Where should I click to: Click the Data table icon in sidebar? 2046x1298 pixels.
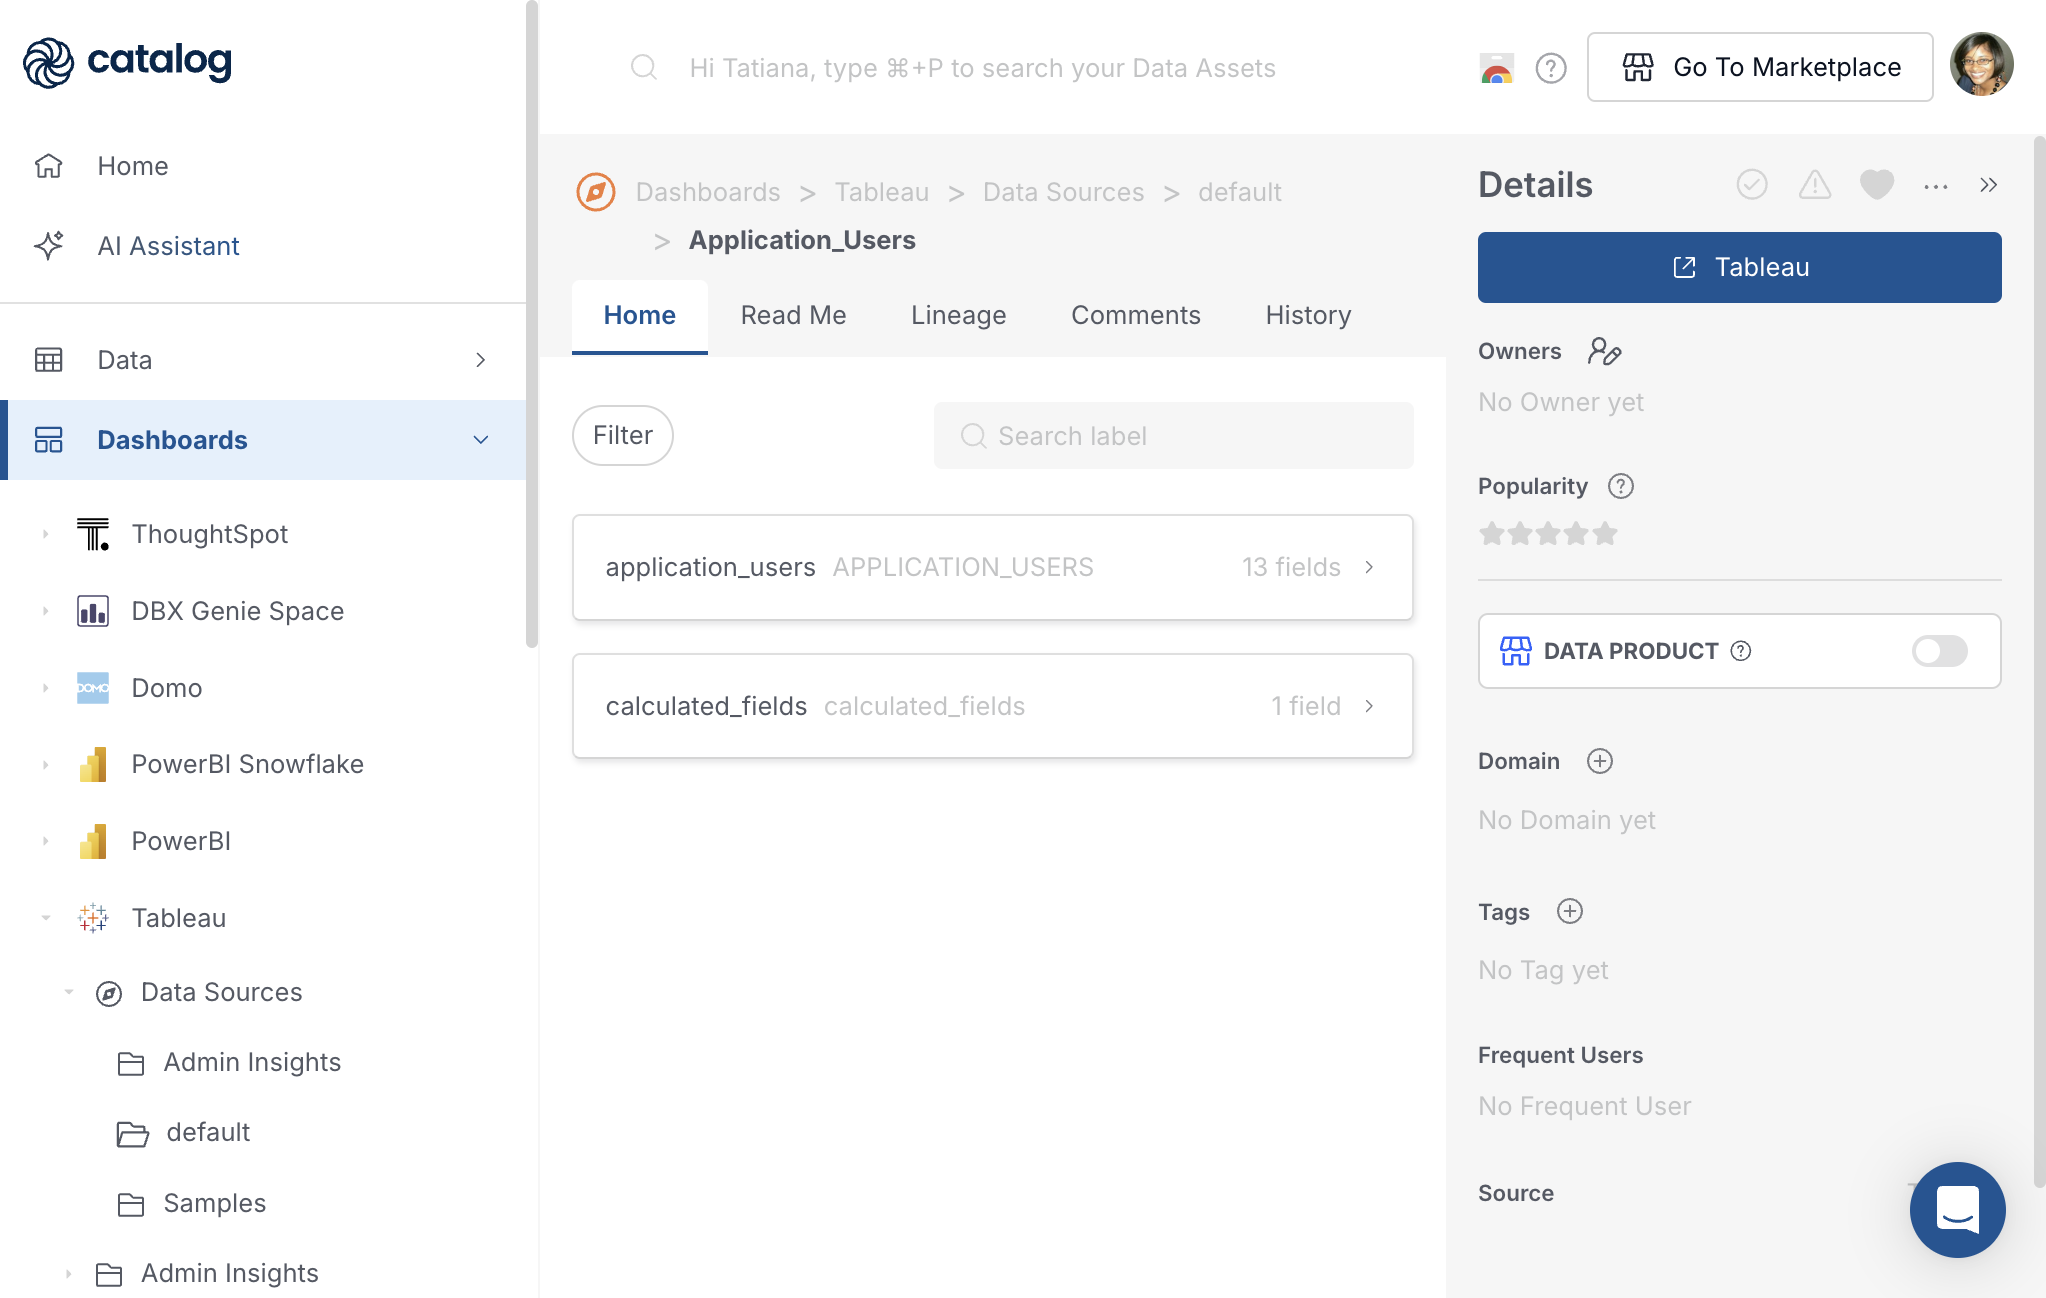(49, 360)
